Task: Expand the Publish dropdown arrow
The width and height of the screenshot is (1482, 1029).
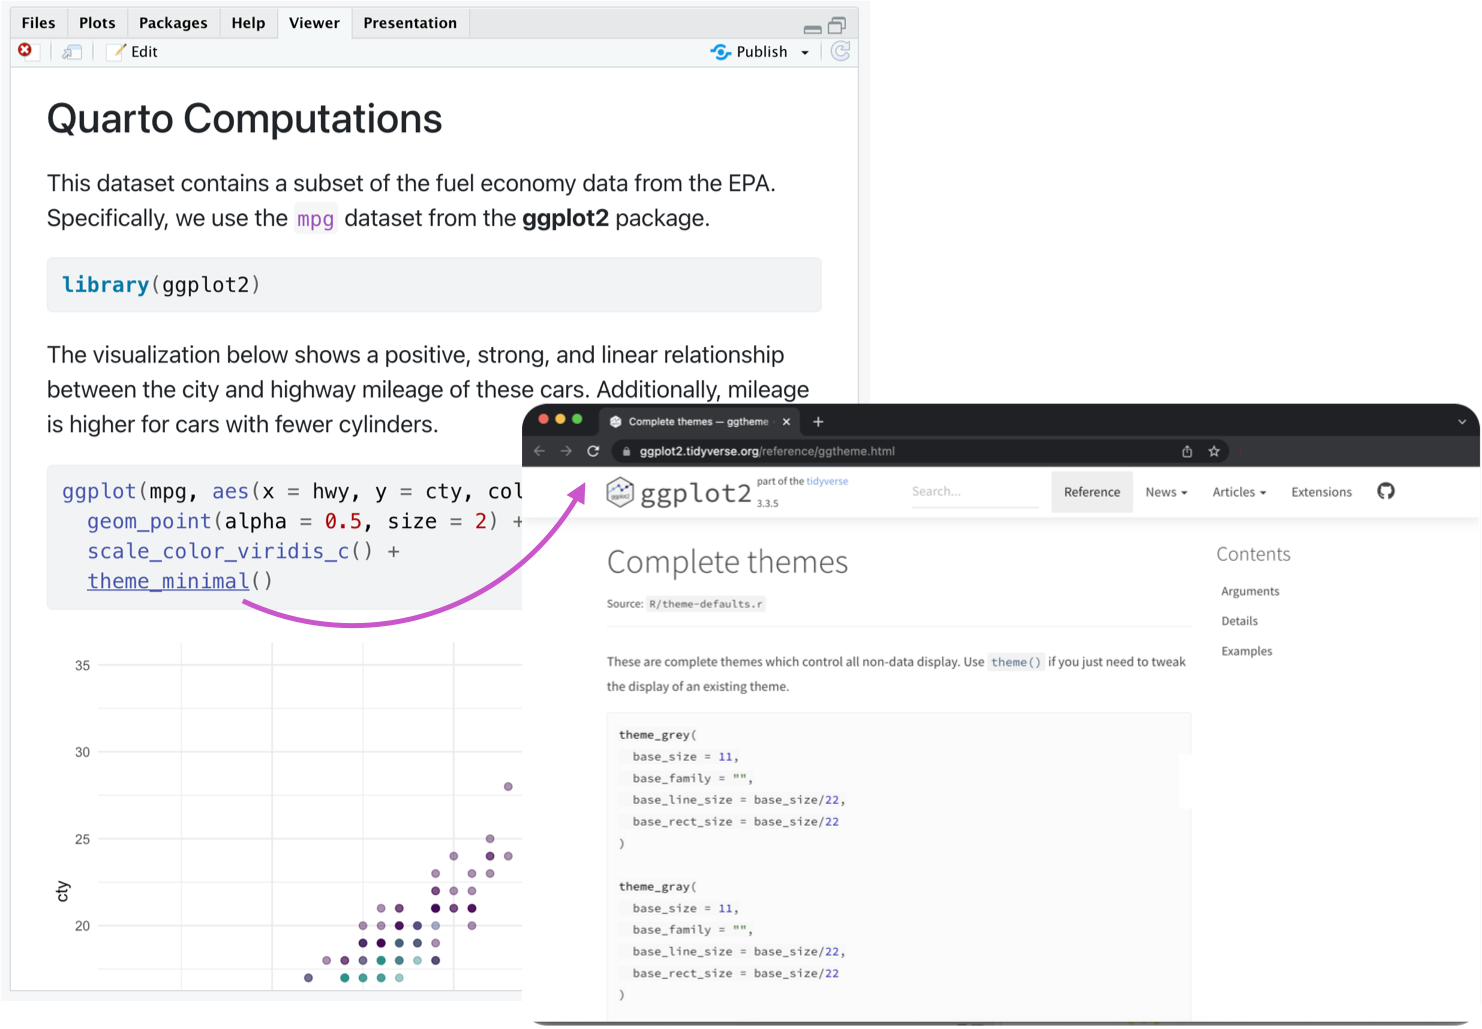Action: coord(804,52)
